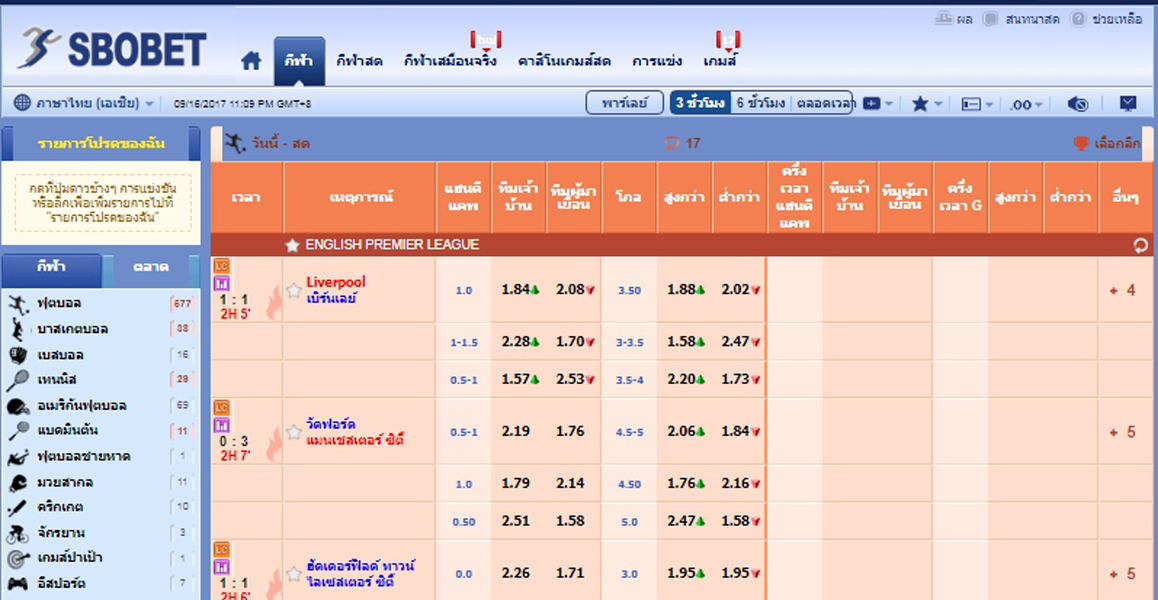Favorite the Huddersfield vs Leicester star
Screen dimensions: 1158x600
(x=294, y=573)
